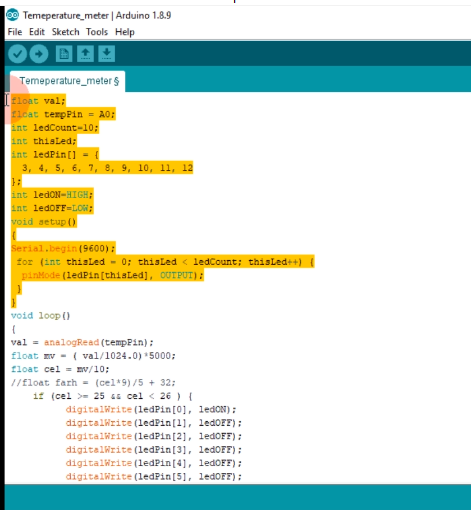
Task: Click the 'void loop()' line
Action: 41,316
